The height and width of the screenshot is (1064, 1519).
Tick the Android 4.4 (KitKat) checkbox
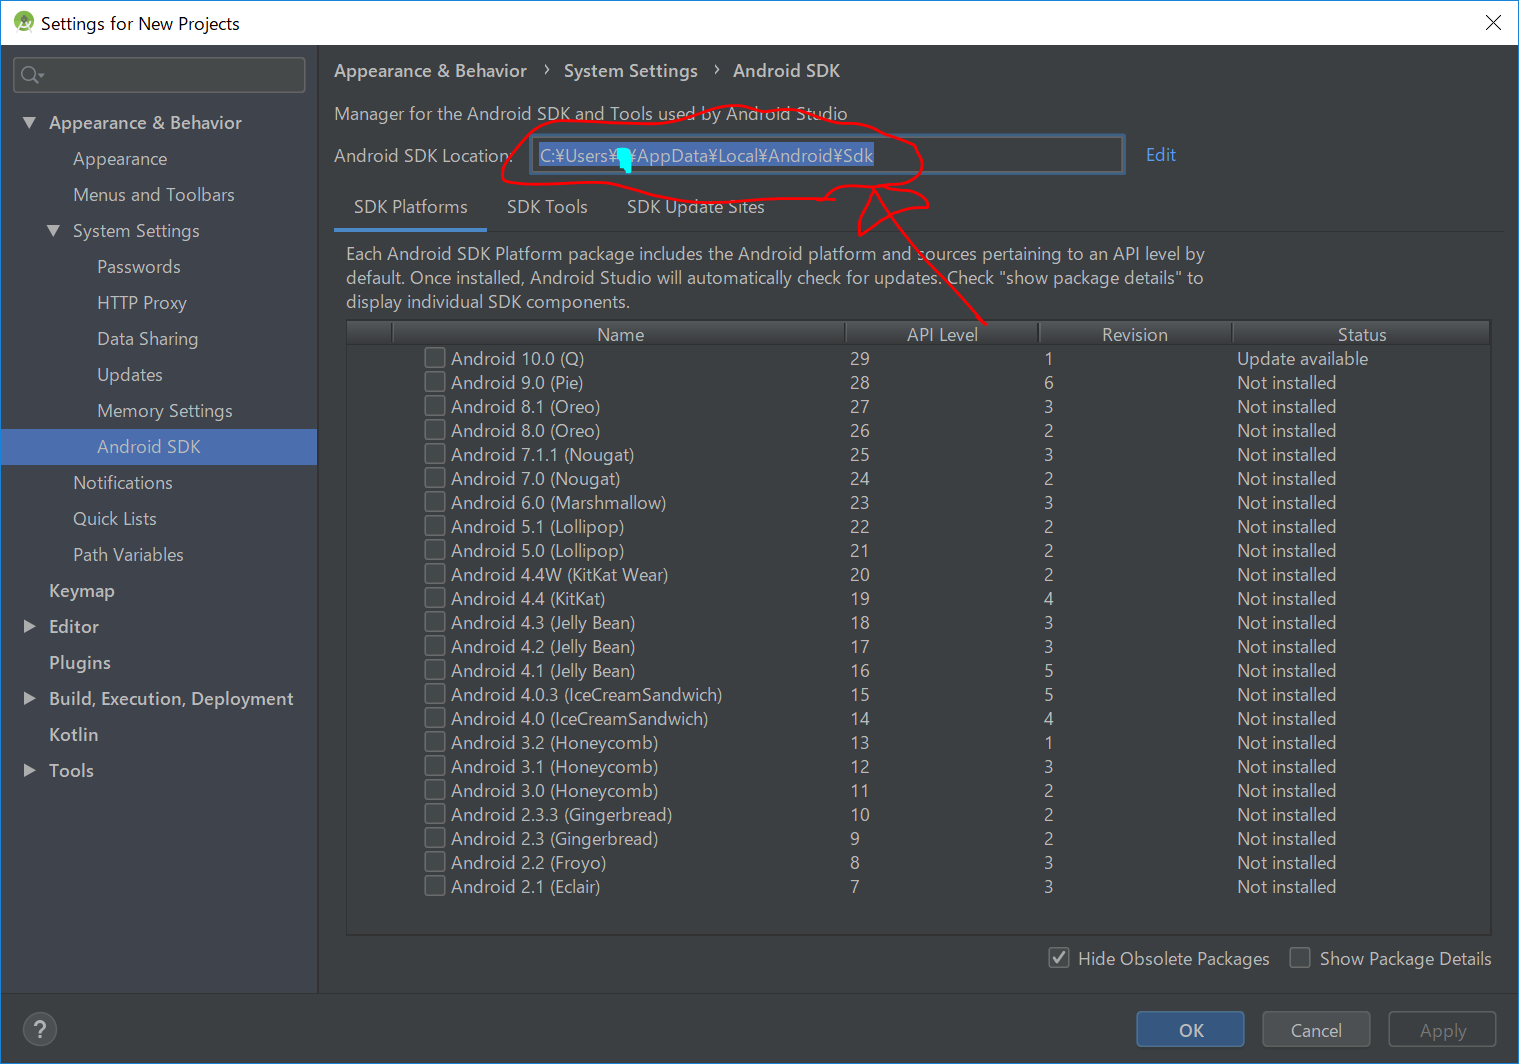point(435,598)
